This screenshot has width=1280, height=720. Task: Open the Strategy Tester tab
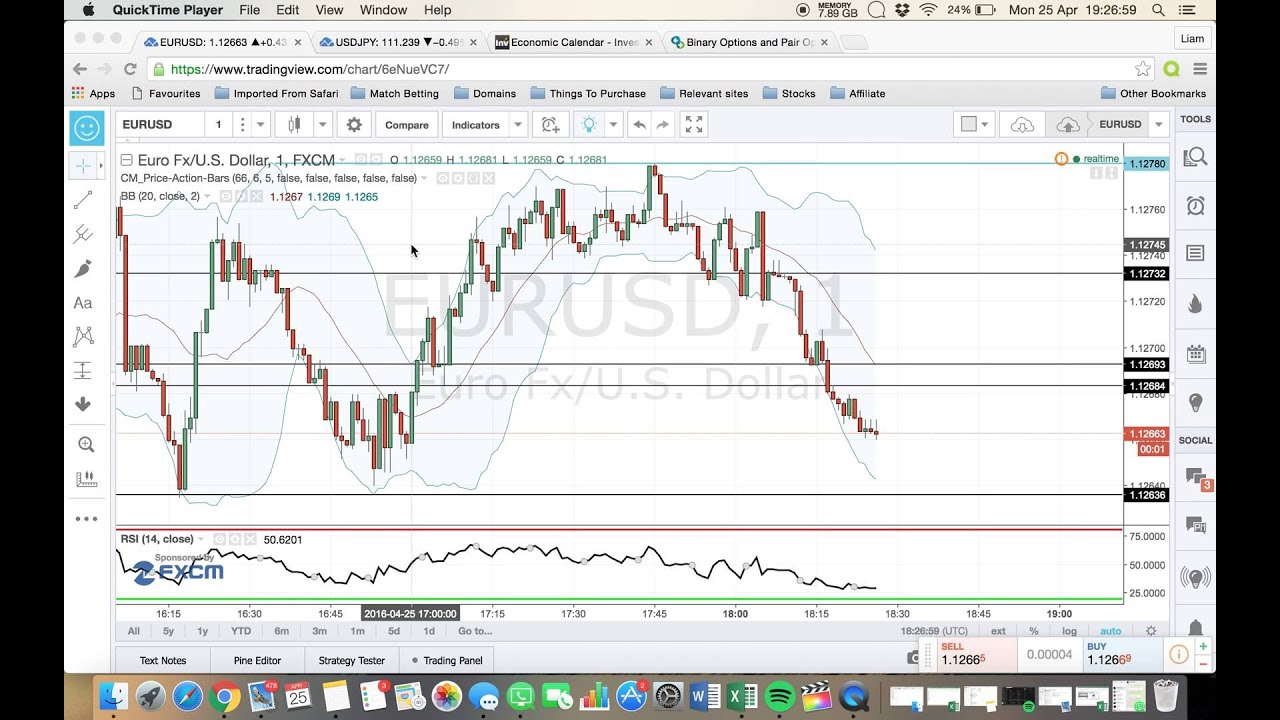(352, 660)
